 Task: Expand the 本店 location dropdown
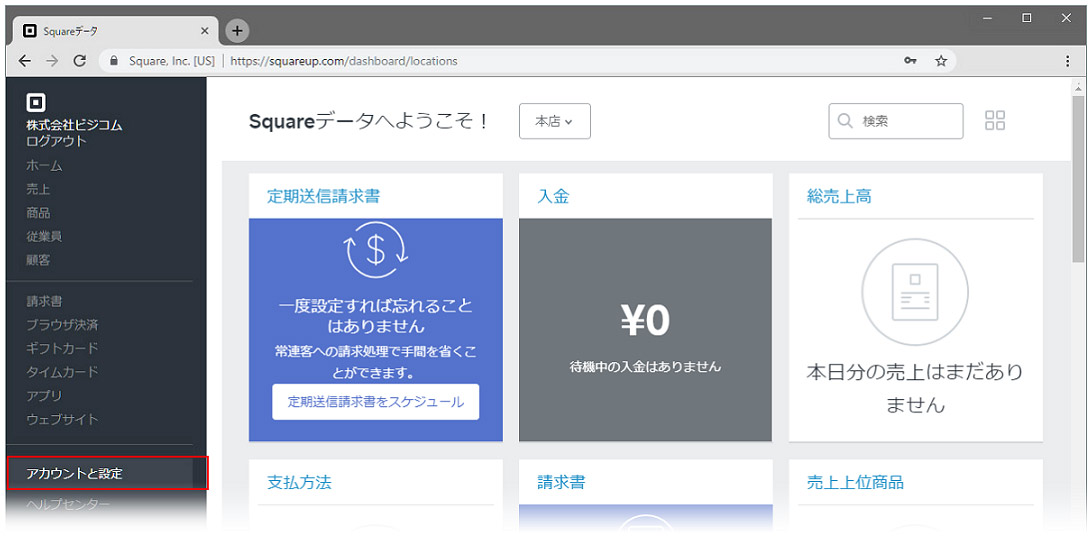(555, 121)
